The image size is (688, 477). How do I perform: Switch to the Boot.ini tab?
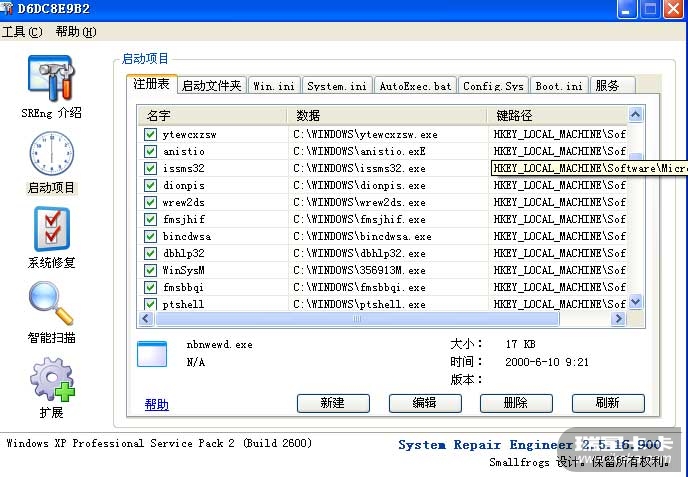(x=559, y=86)
